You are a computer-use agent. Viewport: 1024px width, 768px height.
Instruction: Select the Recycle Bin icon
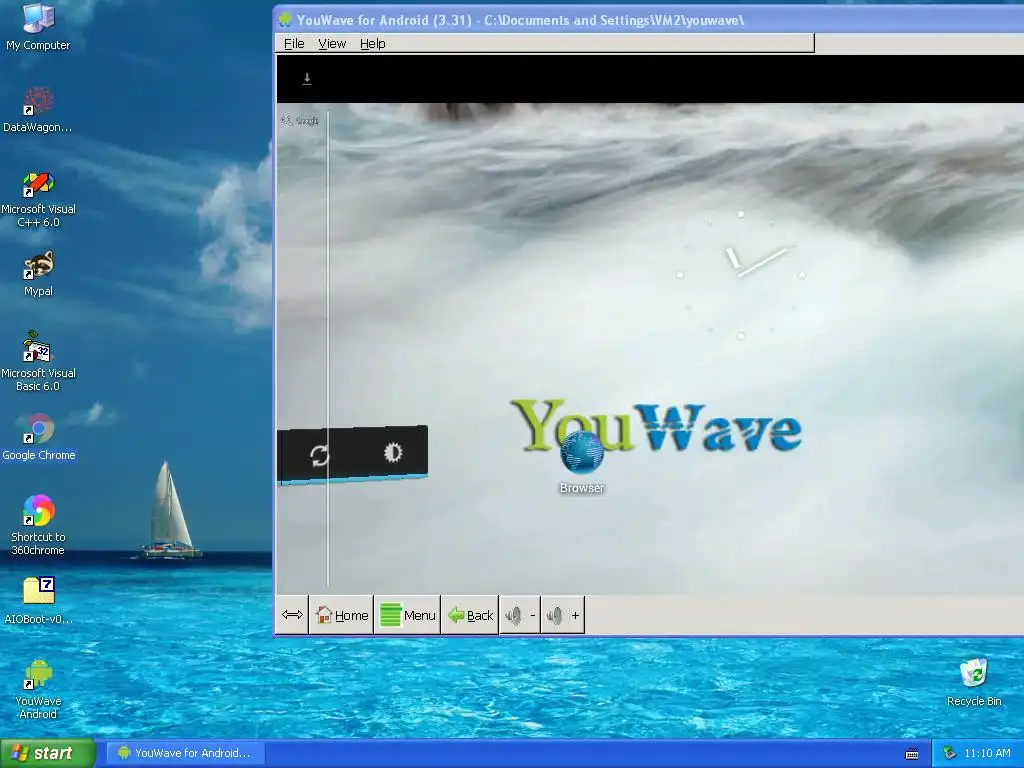coord(974,683)
